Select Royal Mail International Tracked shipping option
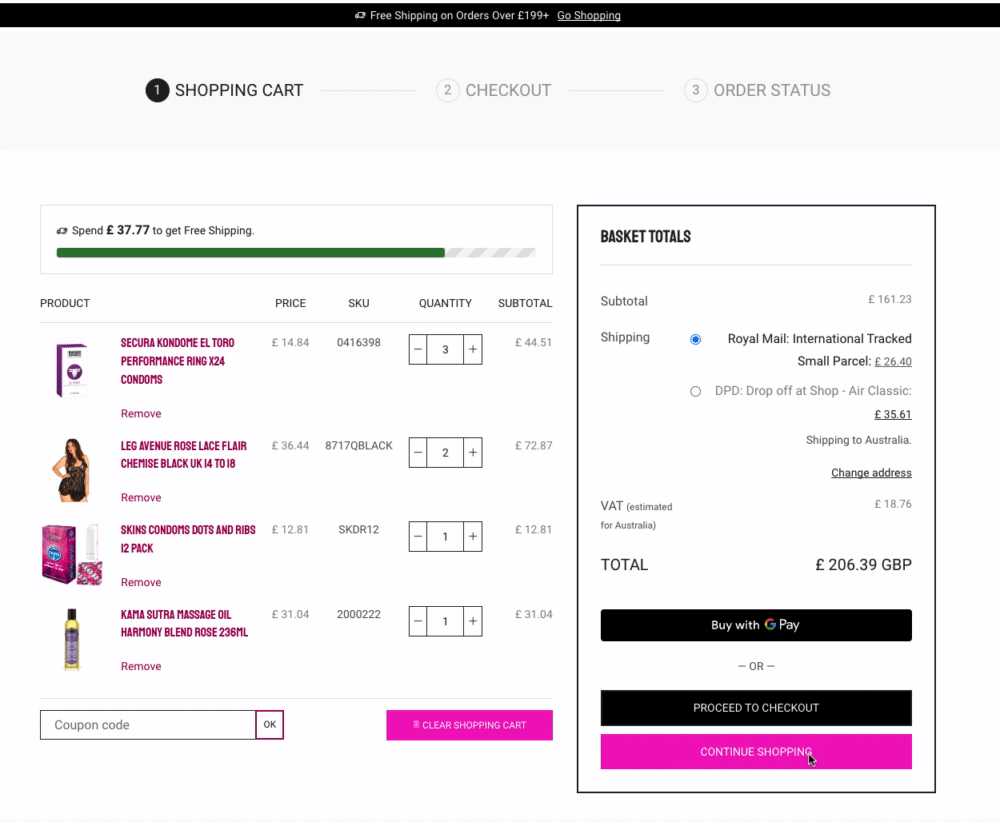This screenshot has width=1000, height=822. (x=695, y=339)
